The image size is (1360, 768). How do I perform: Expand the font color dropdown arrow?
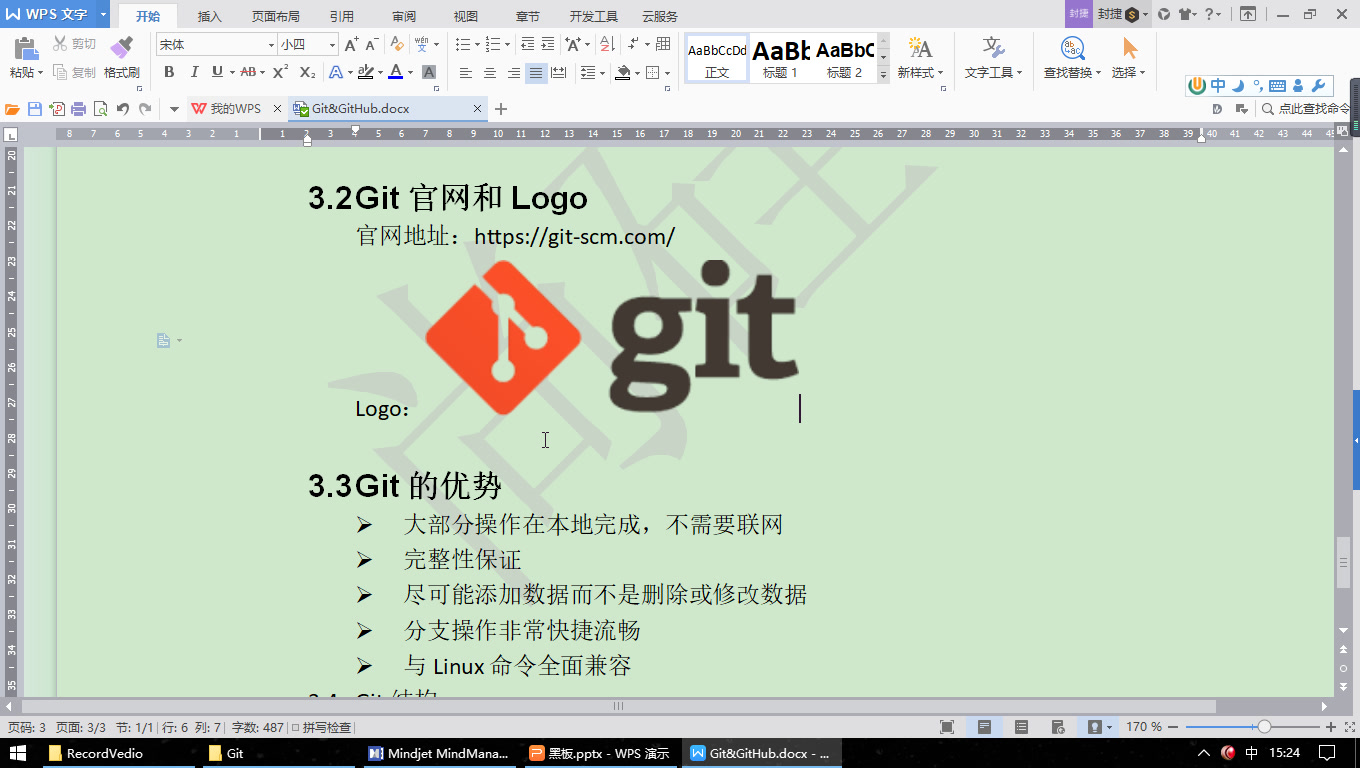point(410,73)
